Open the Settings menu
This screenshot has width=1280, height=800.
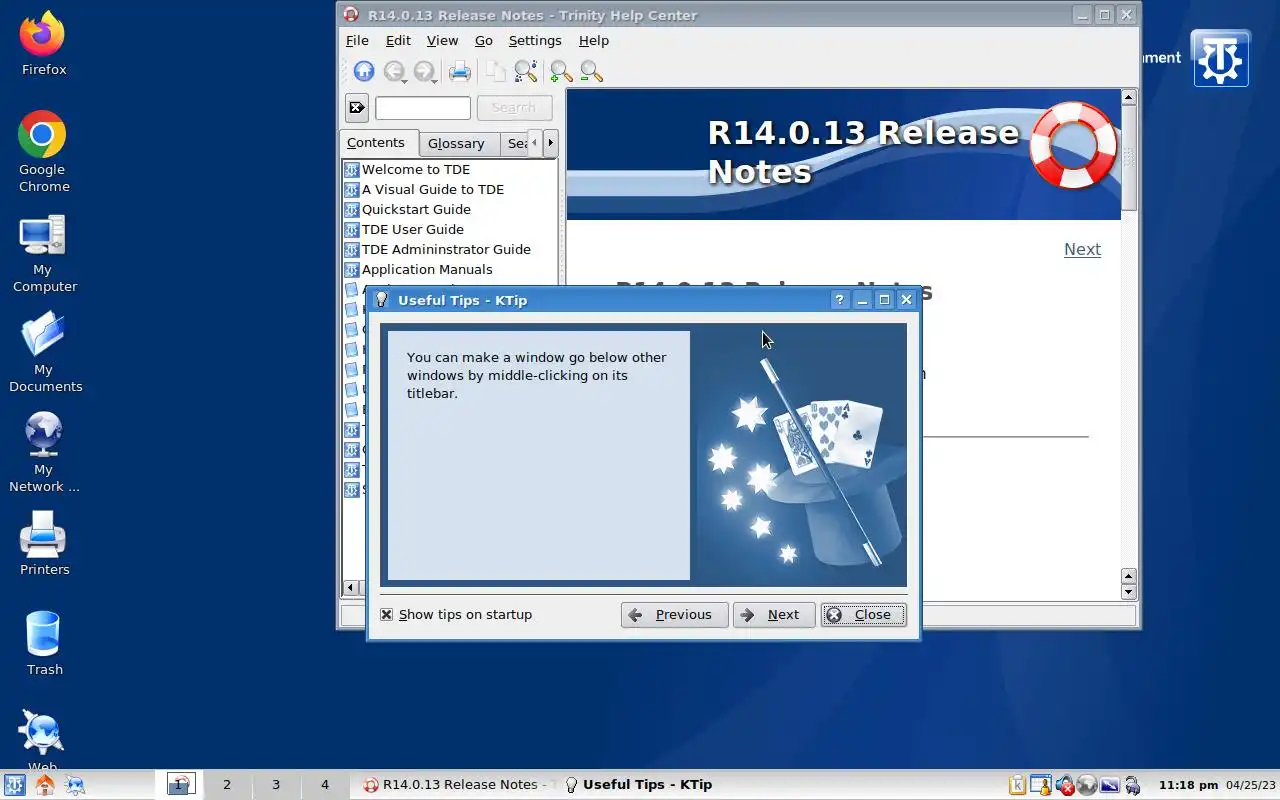(535, 41)
